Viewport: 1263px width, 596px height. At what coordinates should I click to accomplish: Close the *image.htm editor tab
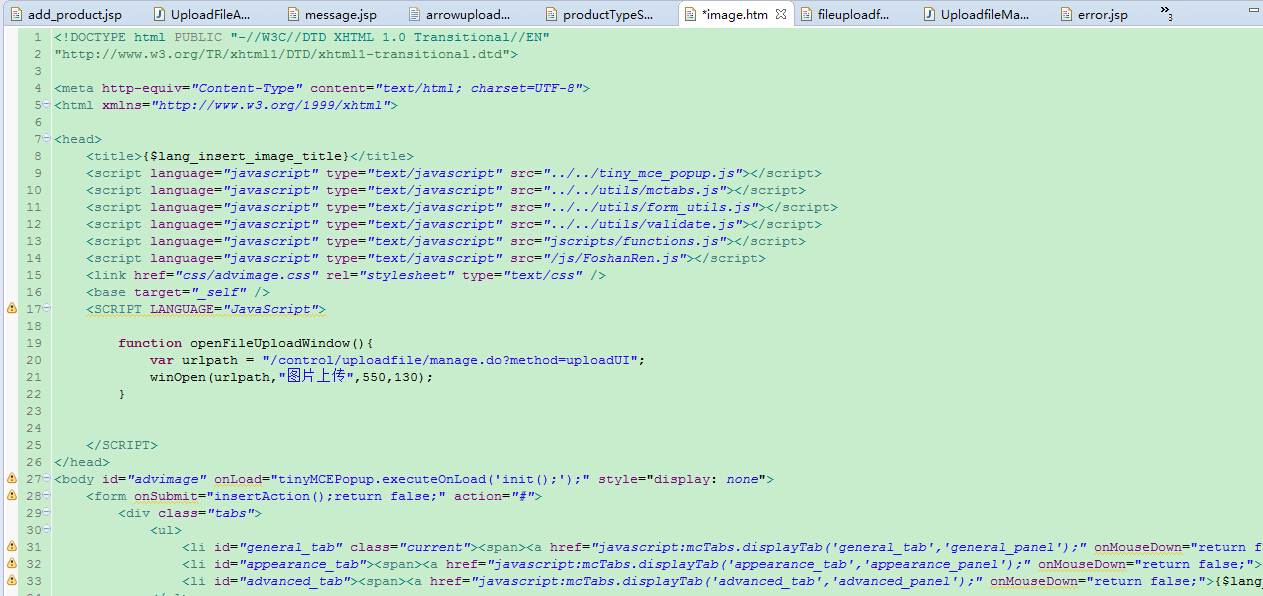click(781, 14)
